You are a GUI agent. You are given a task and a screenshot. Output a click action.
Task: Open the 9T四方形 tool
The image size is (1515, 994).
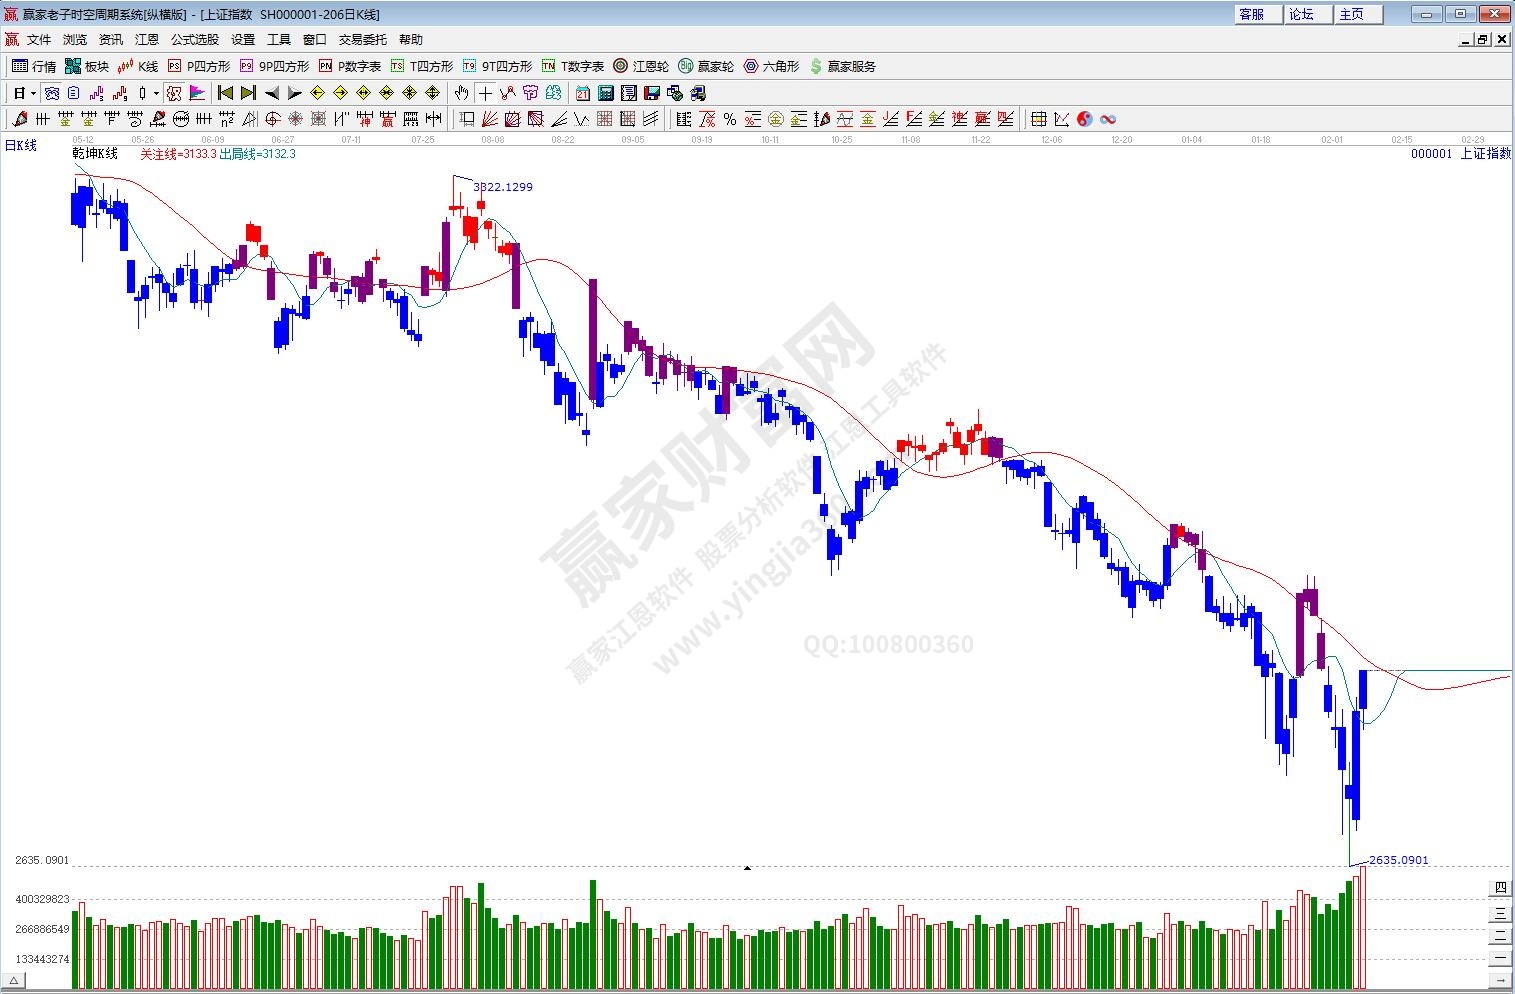point(497,66)
